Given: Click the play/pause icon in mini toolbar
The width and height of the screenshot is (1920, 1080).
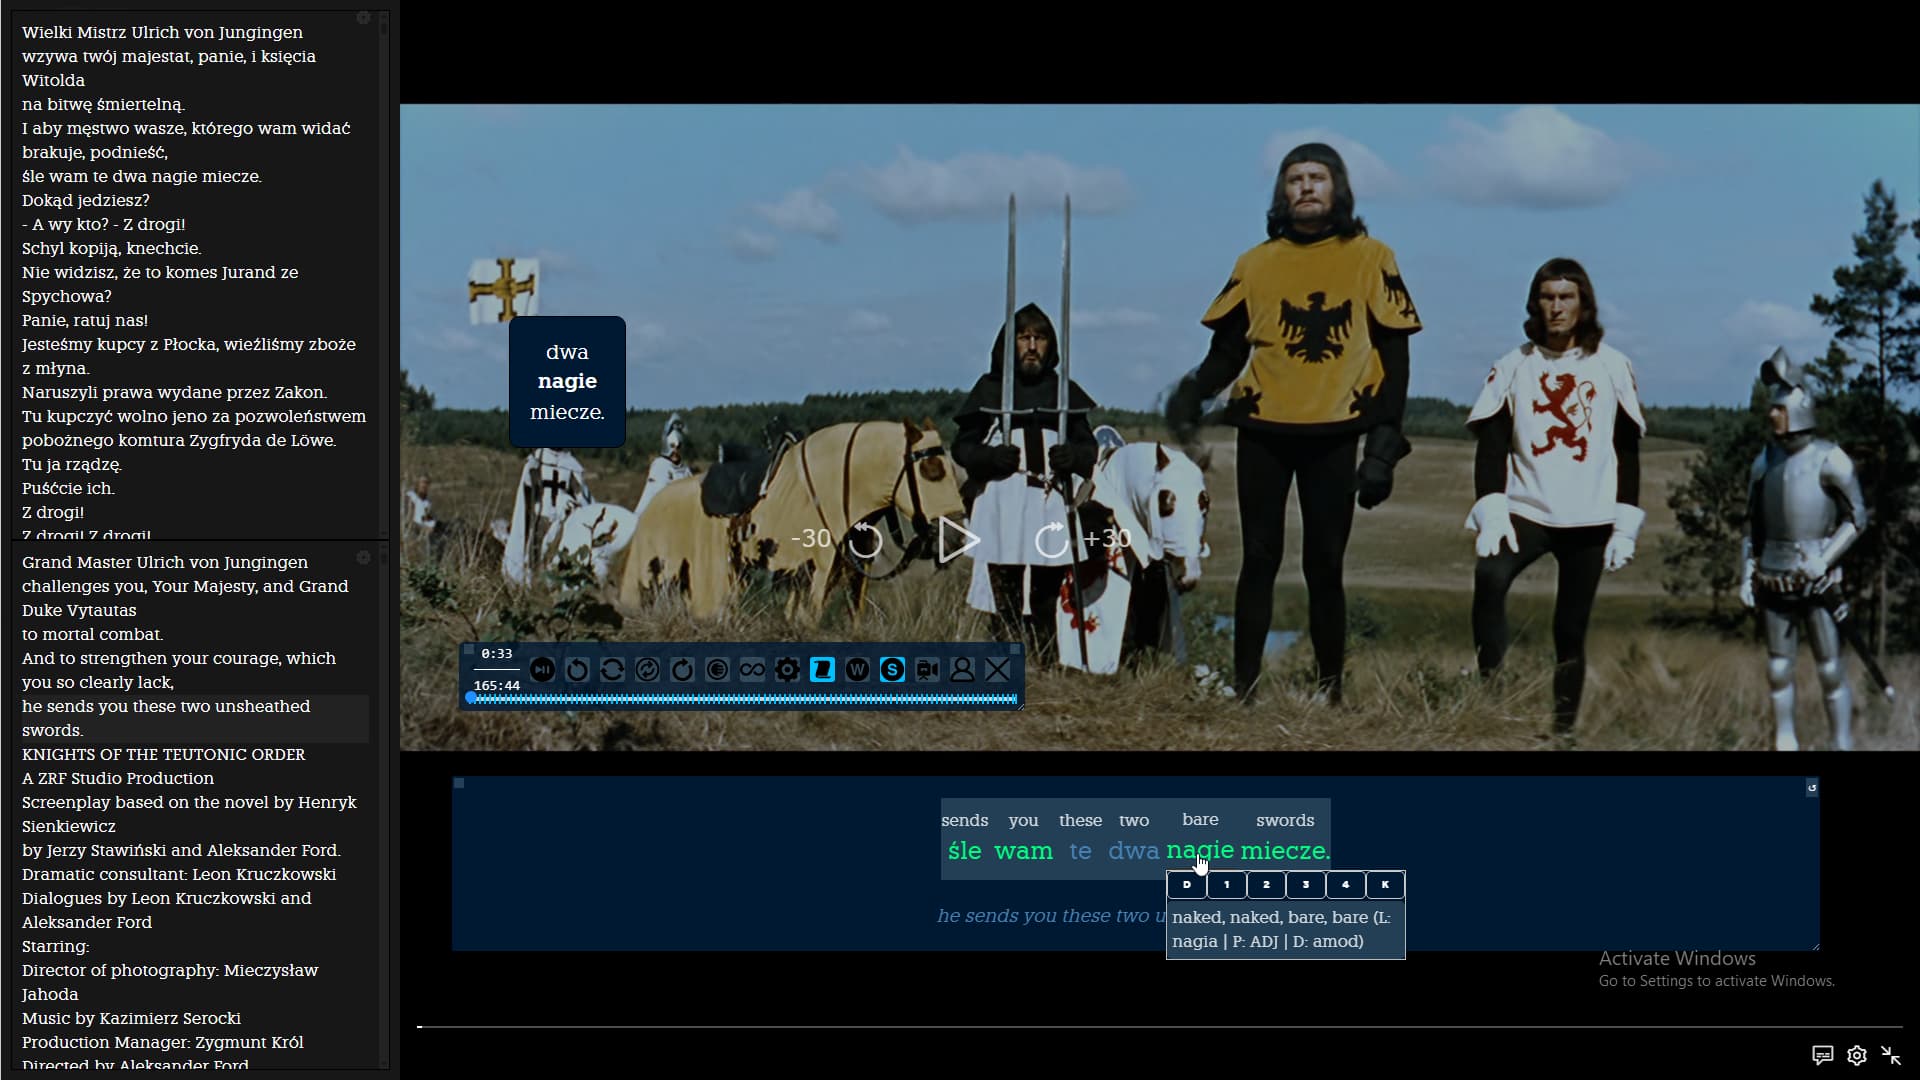Looking at the screenshot, I should (542, 670).
